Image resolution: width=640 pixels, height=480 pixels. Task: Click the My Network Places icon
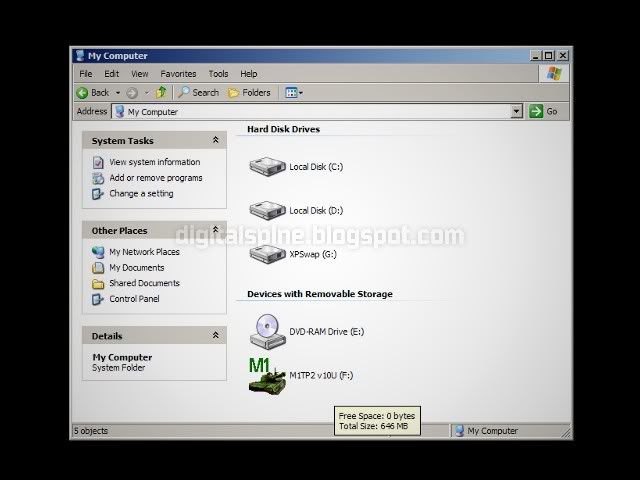coord(98,252)
